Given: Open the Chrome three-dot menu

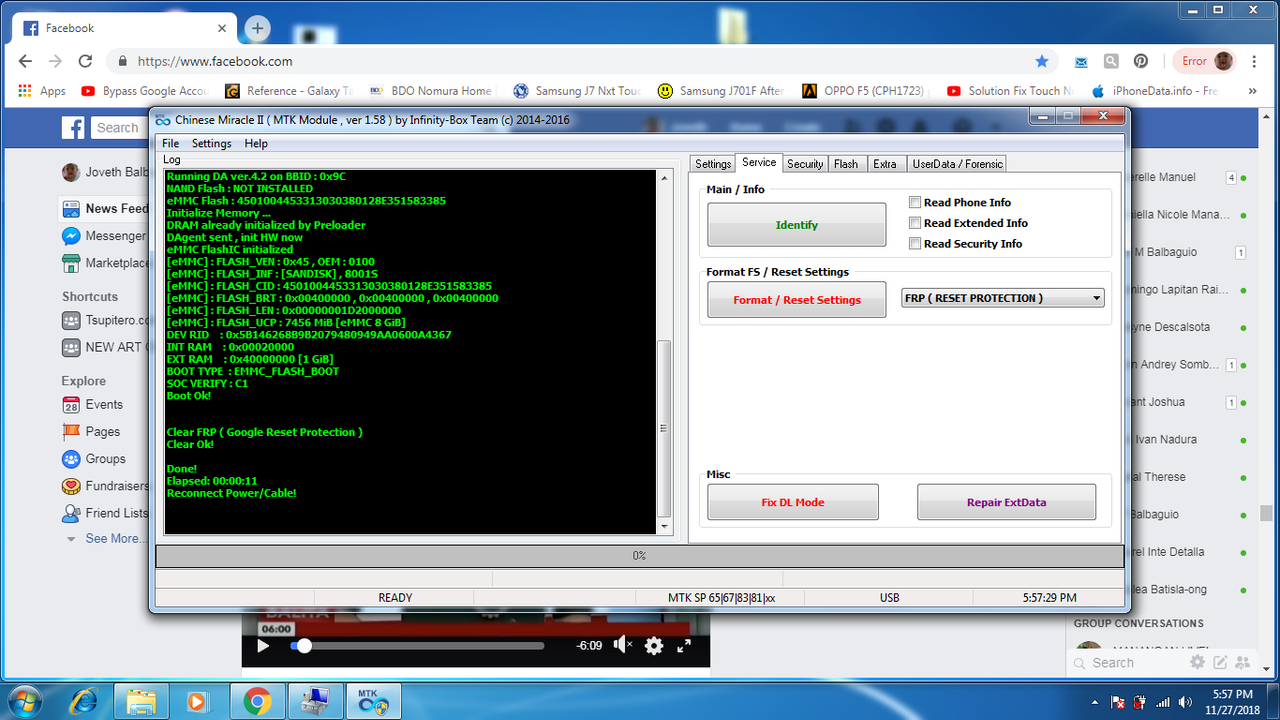Looking at the screenshot, I should point(1256,61).
